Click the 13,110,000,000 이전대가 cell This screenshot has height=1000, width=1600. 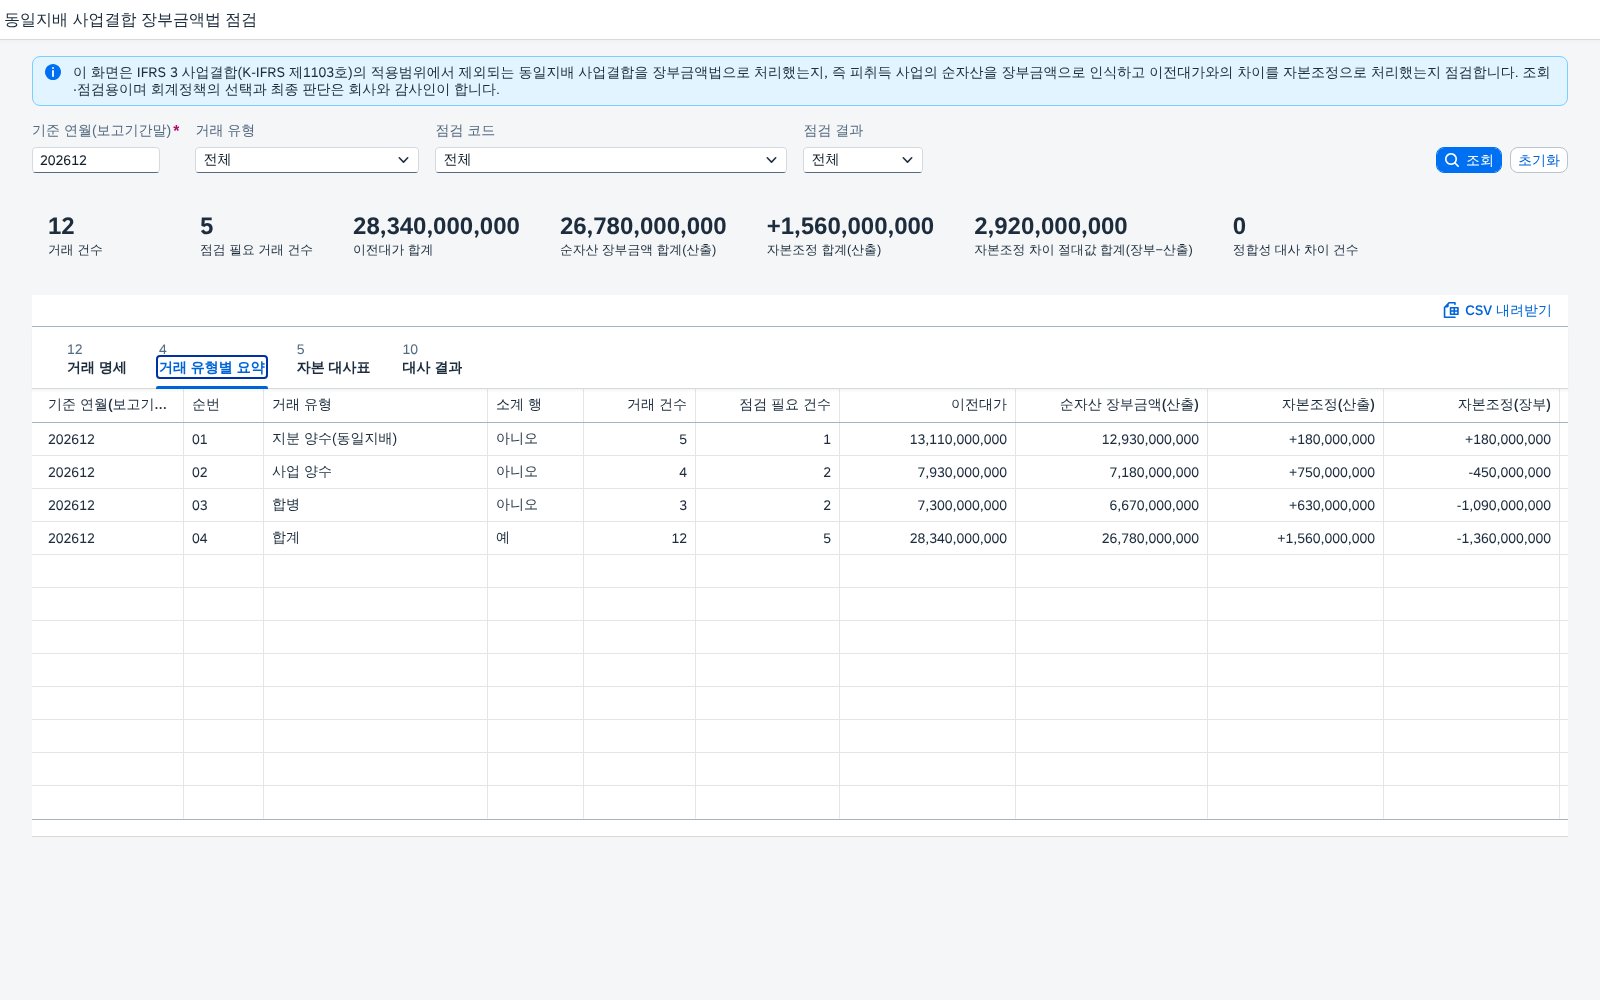click(927, 439)
